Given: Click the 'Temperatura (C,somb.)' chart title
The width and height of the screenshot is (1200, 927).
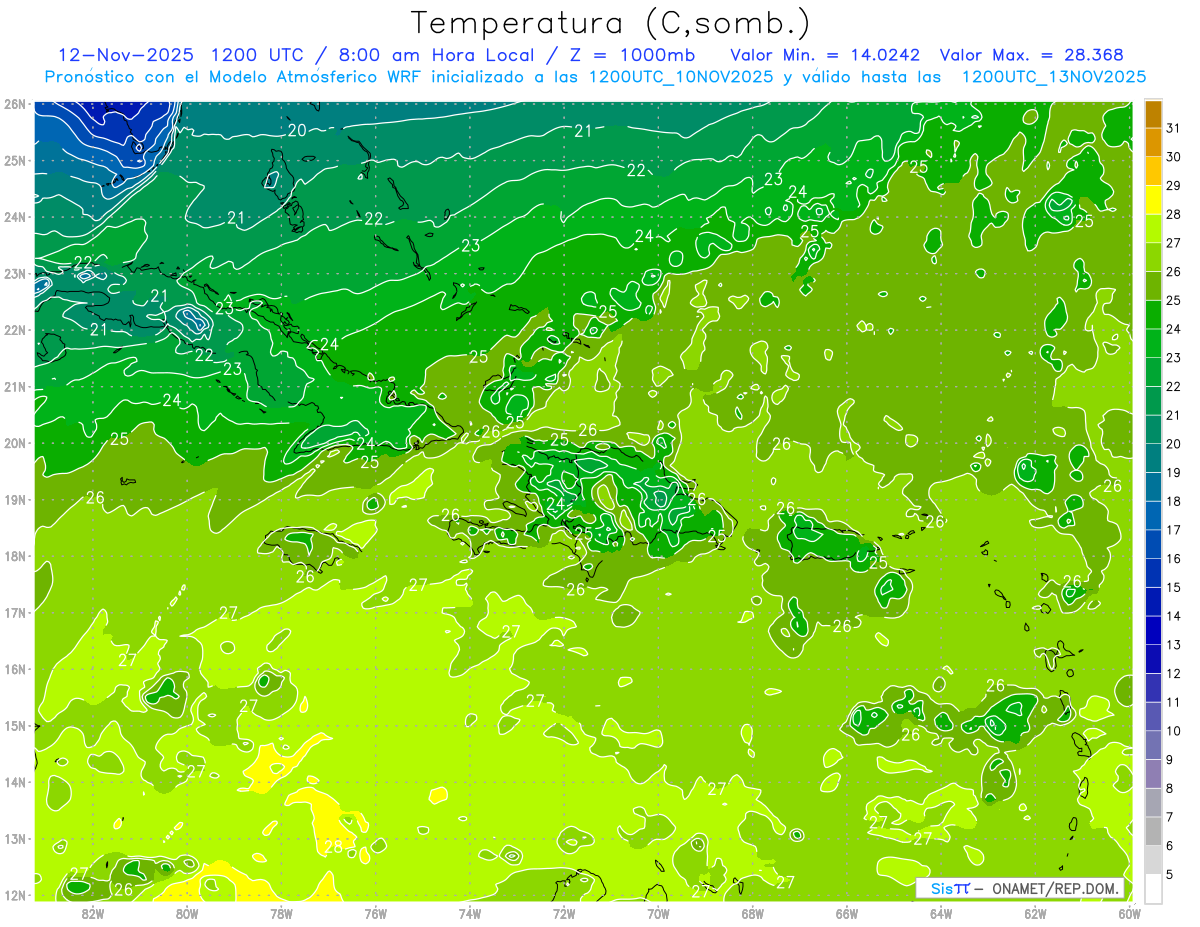Looking at the screenshot, I should (x=611, y=23).
